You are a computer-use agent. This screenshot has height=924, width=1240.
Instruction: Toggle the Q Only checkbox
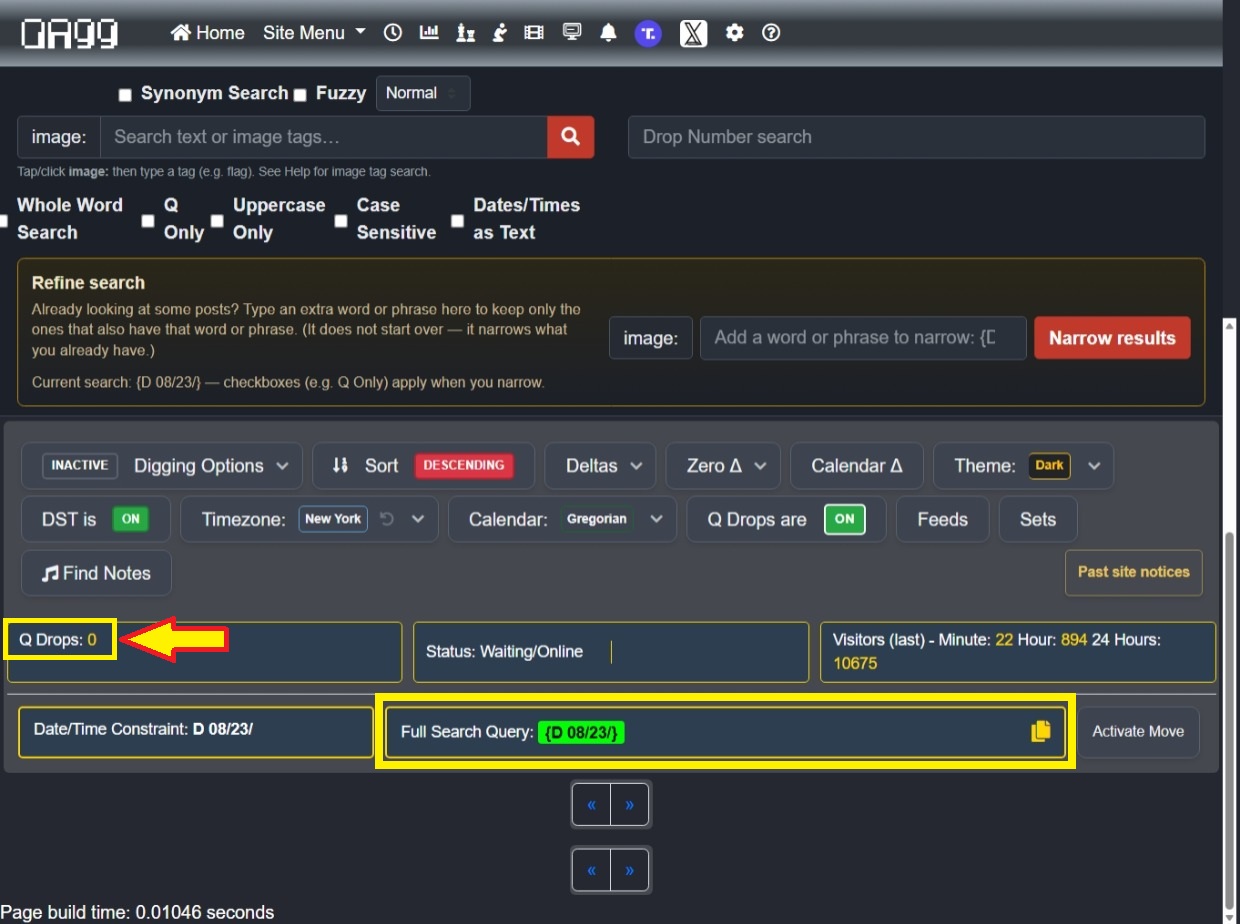click(148, 220)
